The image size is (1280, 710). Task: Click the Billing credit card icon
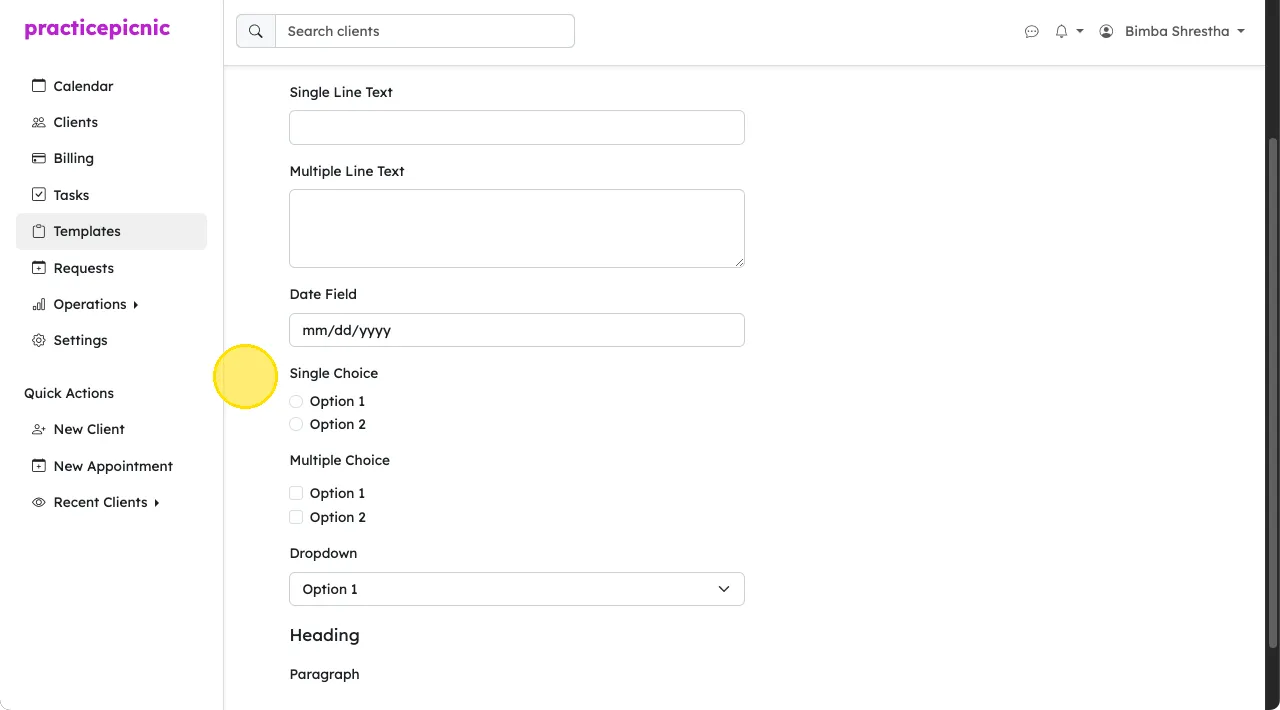click(x=39, y=158)
